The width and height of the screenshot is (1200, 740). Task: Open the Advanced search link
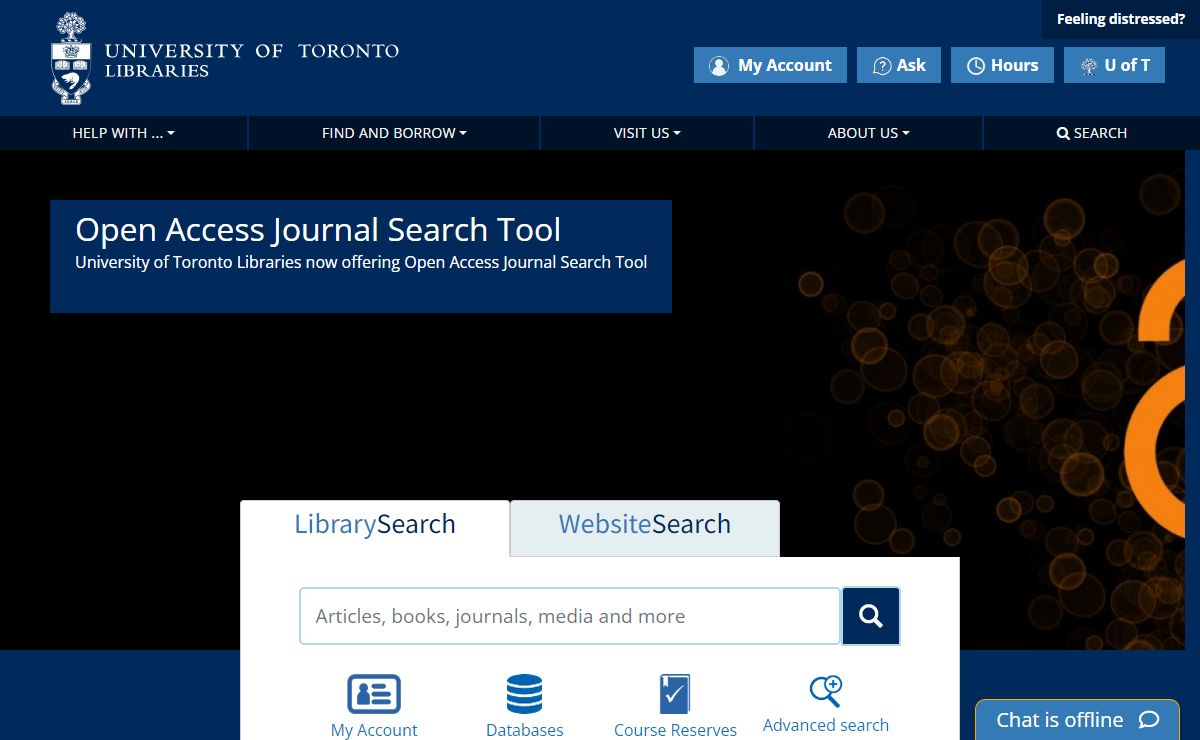click(826, 725)
